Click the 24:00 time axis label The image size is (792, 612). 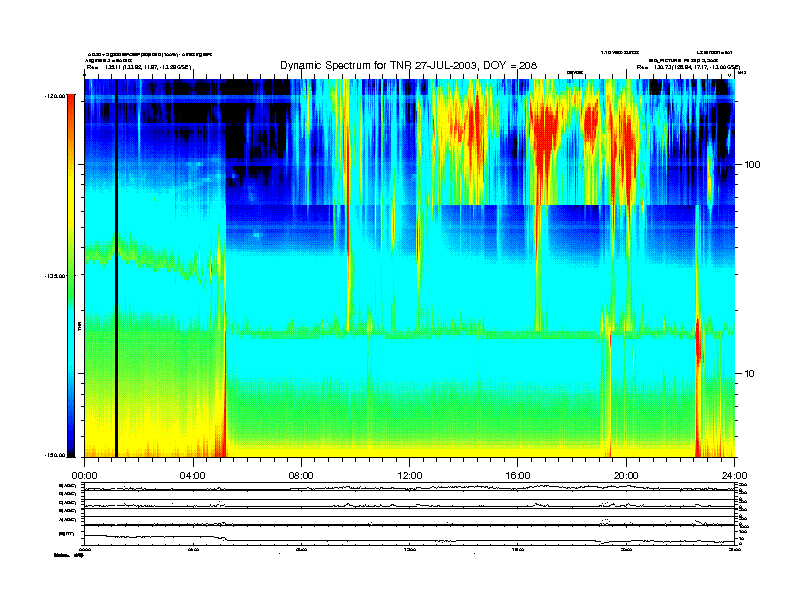734,476
